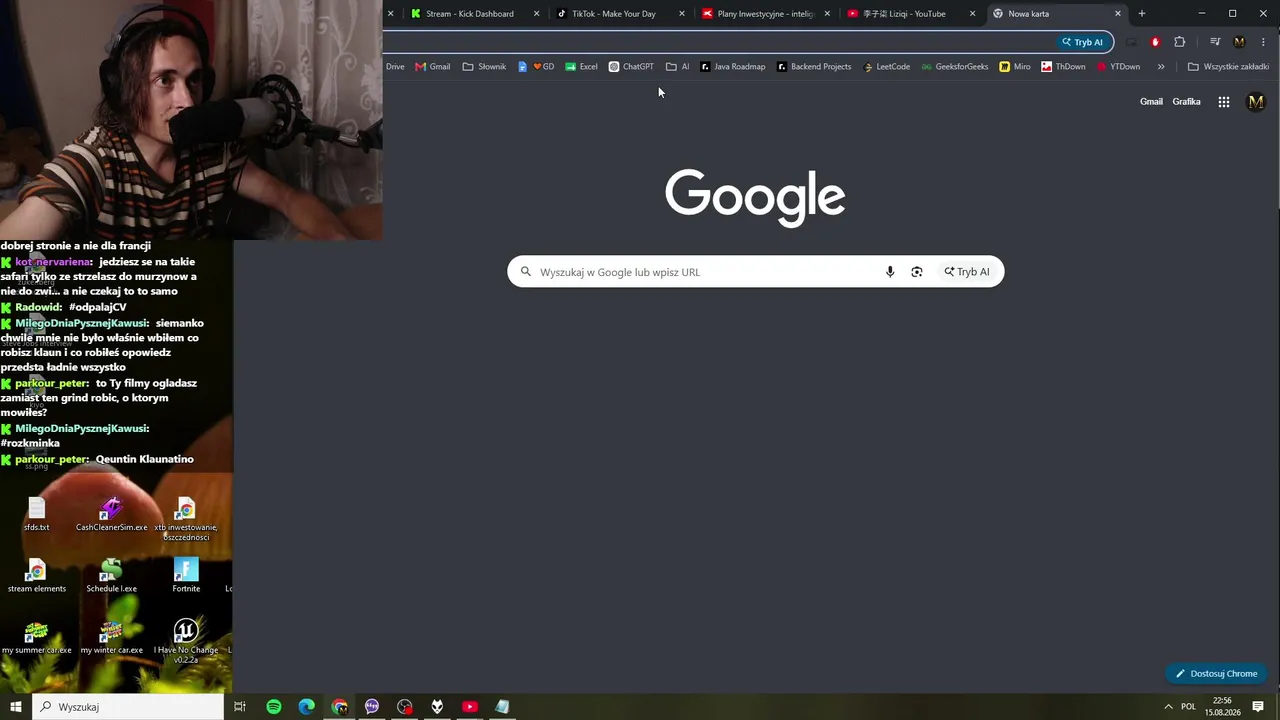Click the Tryb AI button in the address bar
This screenshot has width=1280, height=720.
click(x=1083, y=42)
